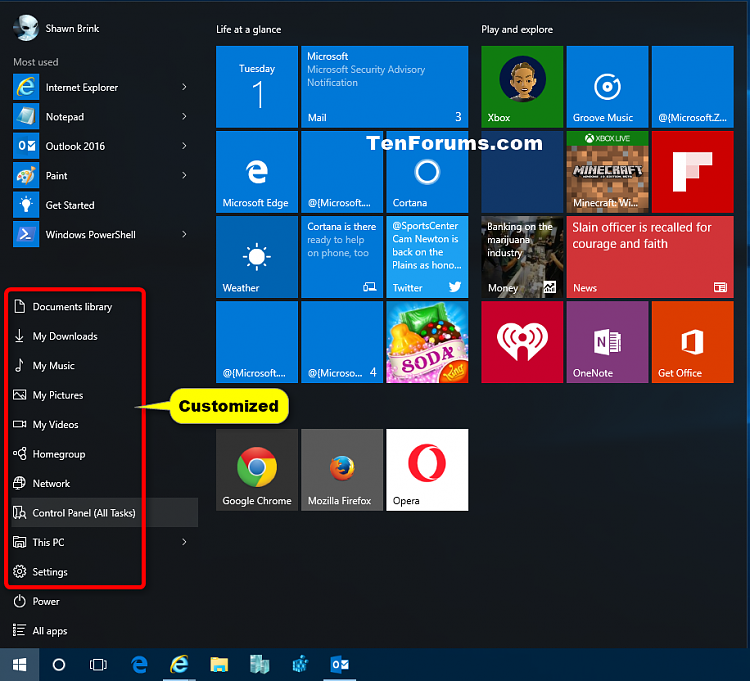
Task: Open the Money tile
Action: click(x=522, y=257)
